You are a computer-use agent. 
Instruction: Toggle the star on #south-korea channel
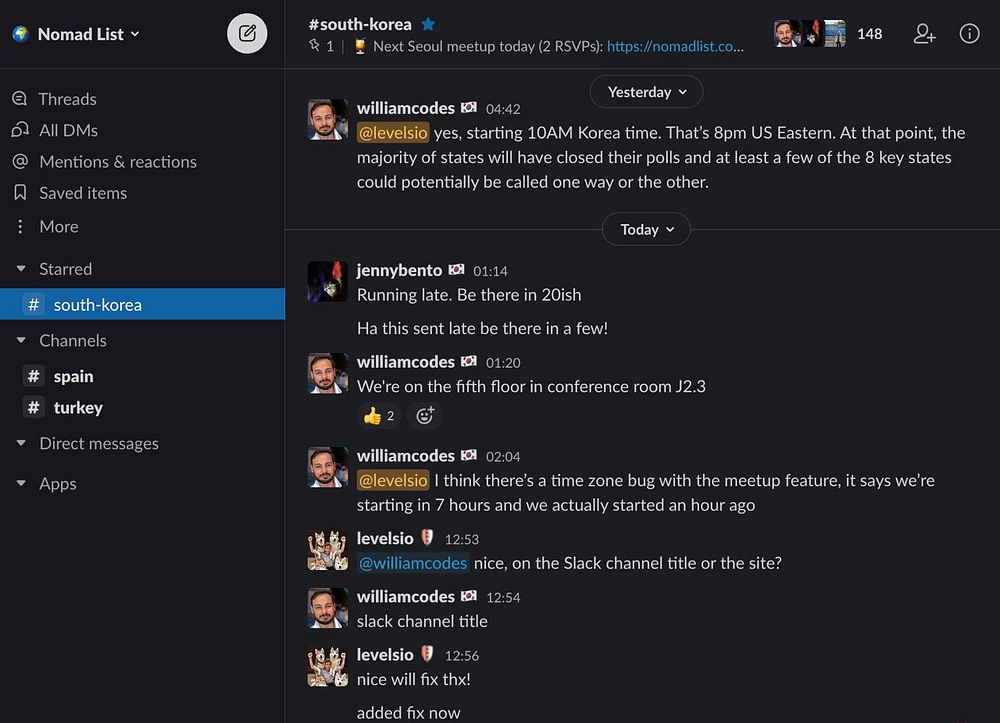tap(429, 24)
